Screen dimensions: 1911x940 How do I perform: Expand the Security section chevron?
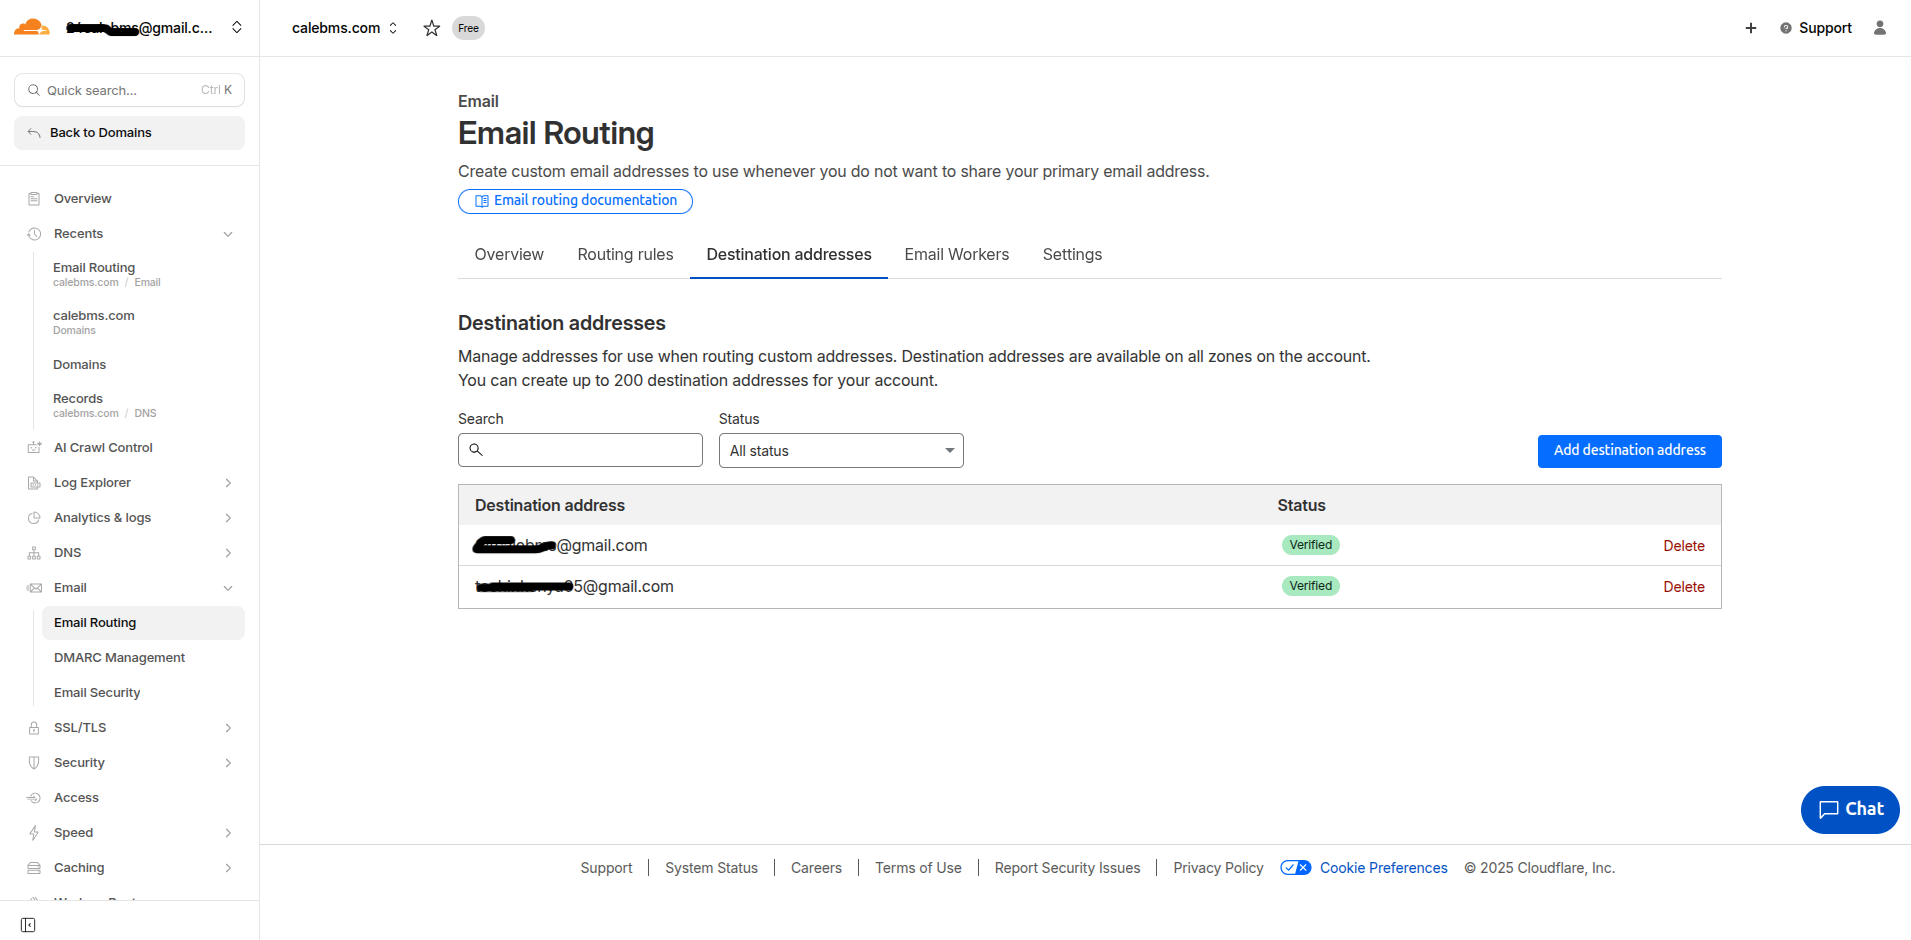point(228,763)
